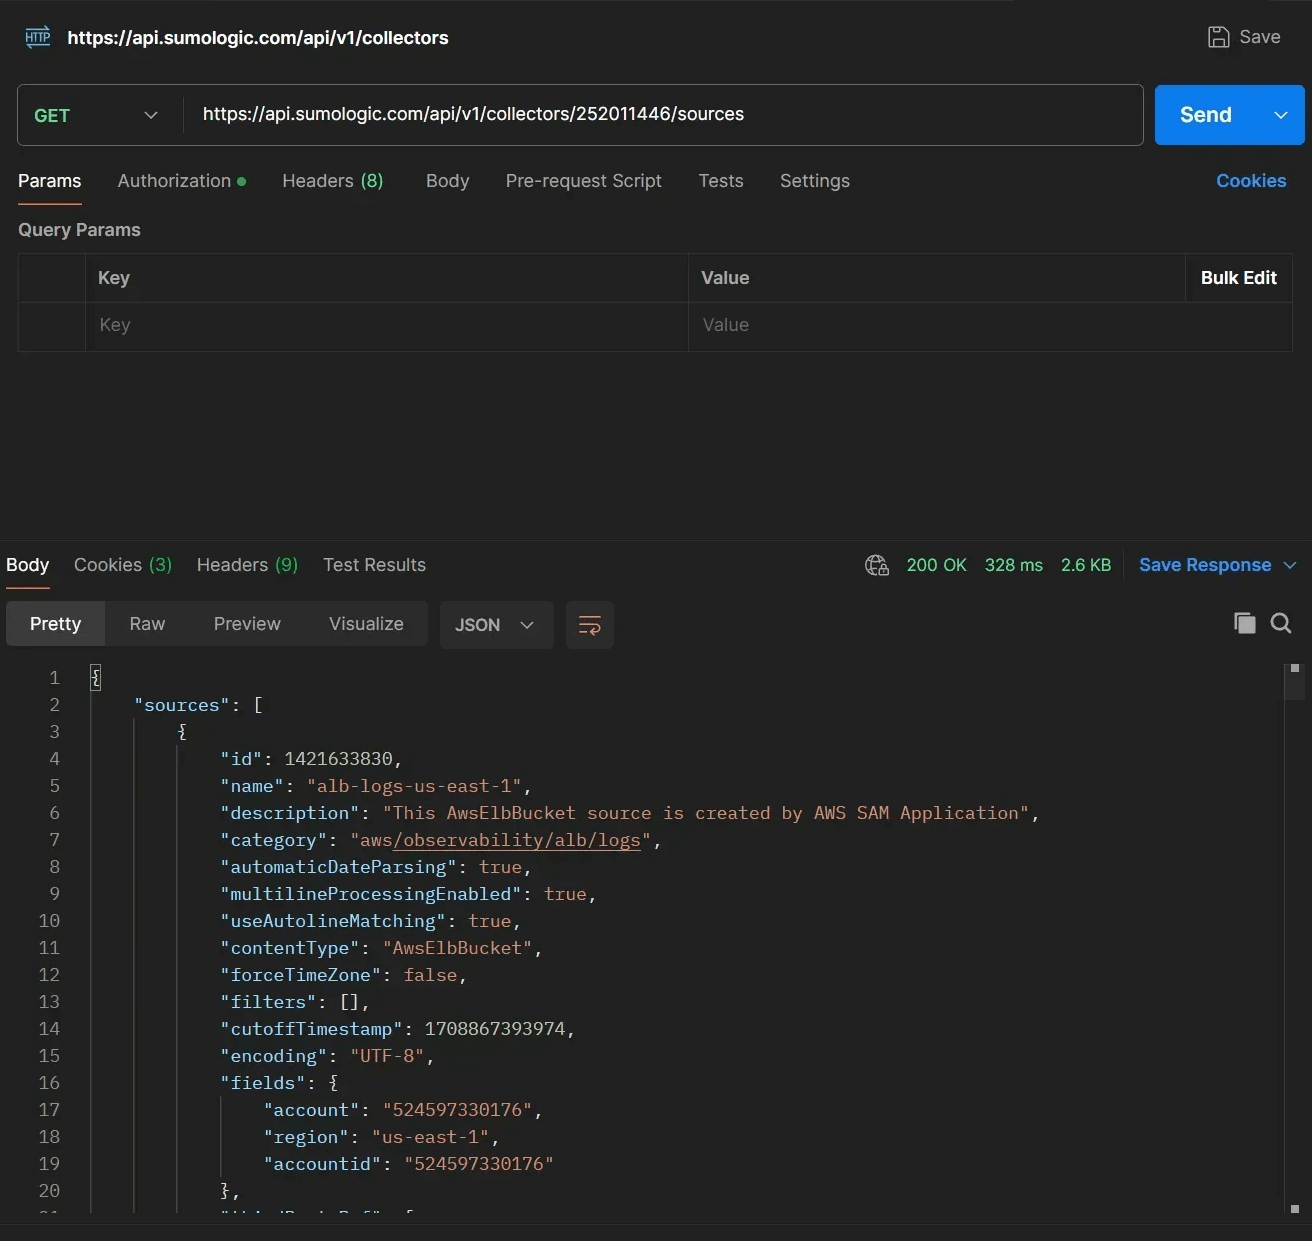Open the Cookies link

pos(1251,181)
